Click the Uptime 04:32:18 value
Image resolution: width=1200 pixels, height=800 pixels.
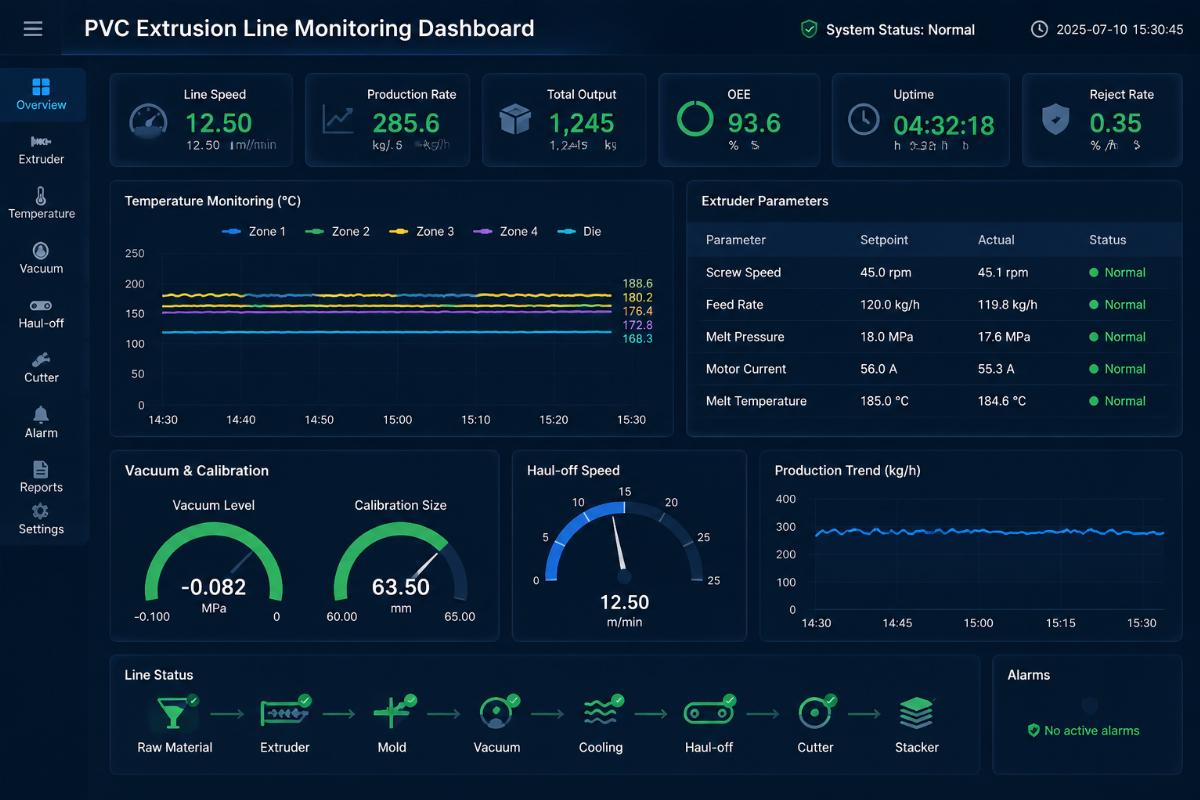point(944,125)
